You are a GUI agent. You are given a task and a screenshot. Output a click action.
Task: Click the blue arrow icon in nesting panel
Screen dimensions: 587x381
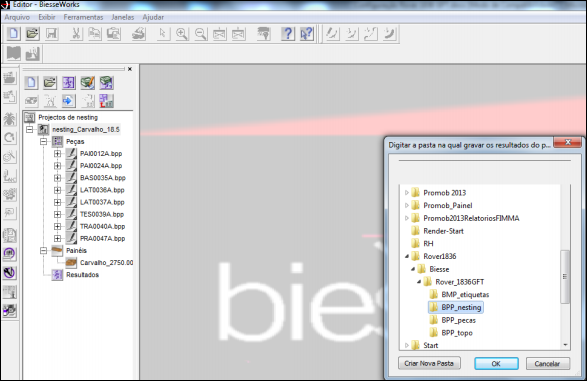pos(68,101)
